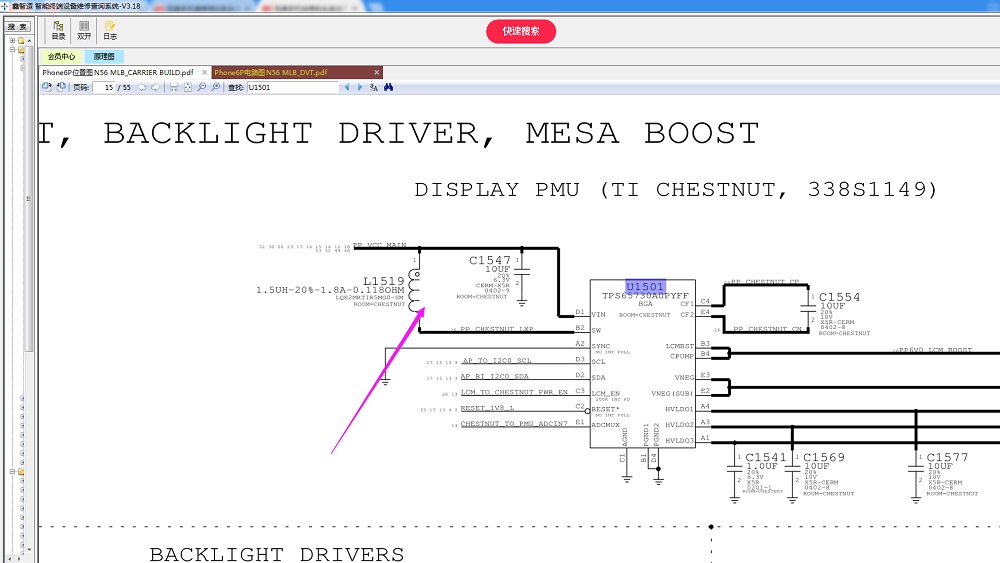Click the rotate clockwise page icon

pos(61,87)
